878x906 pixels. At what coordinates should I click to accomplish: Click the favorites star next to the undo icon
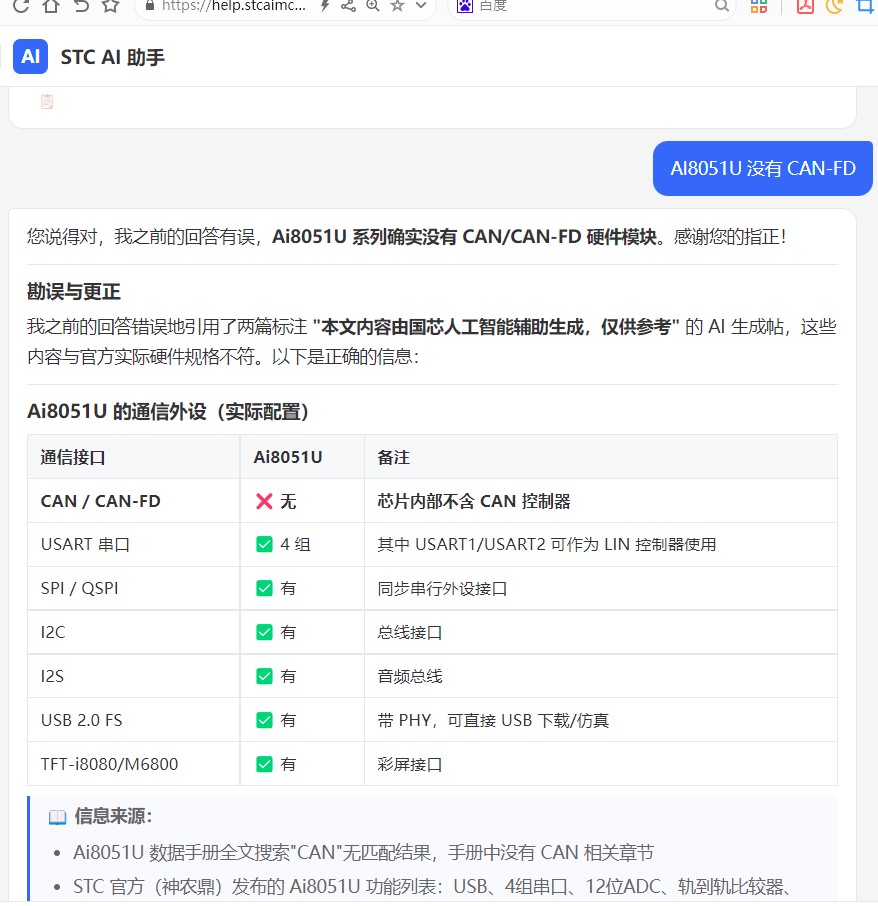point(110,6)
